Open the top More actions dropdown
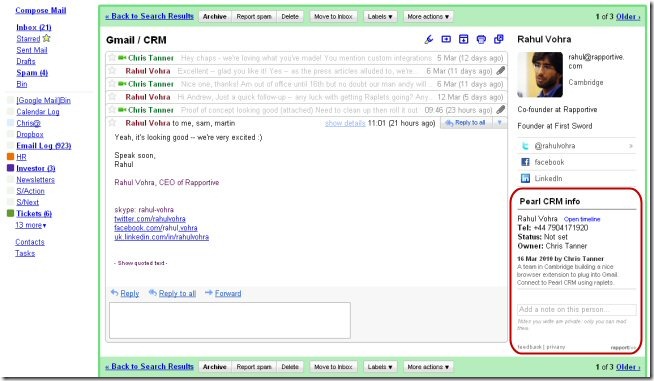 [428, 16]
